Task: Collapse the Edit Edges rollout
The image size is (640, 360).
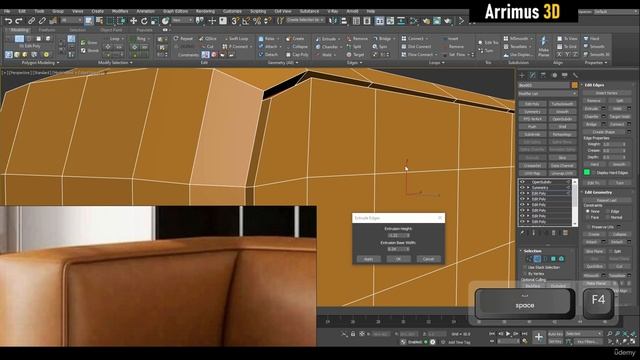Action: (x=594, y=85)
